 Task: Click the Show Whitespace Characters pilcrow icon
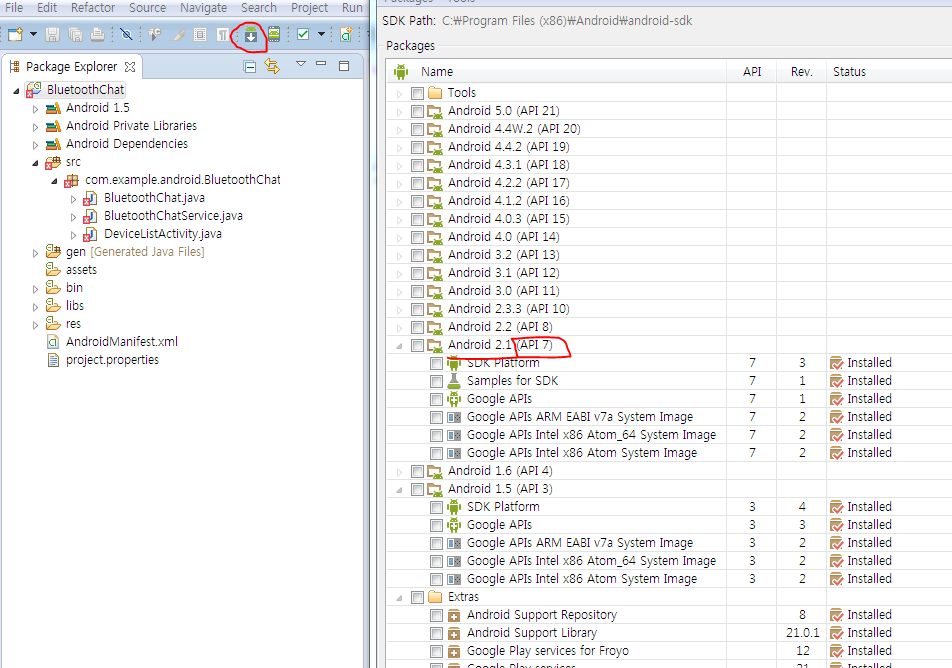pos(222,35)
